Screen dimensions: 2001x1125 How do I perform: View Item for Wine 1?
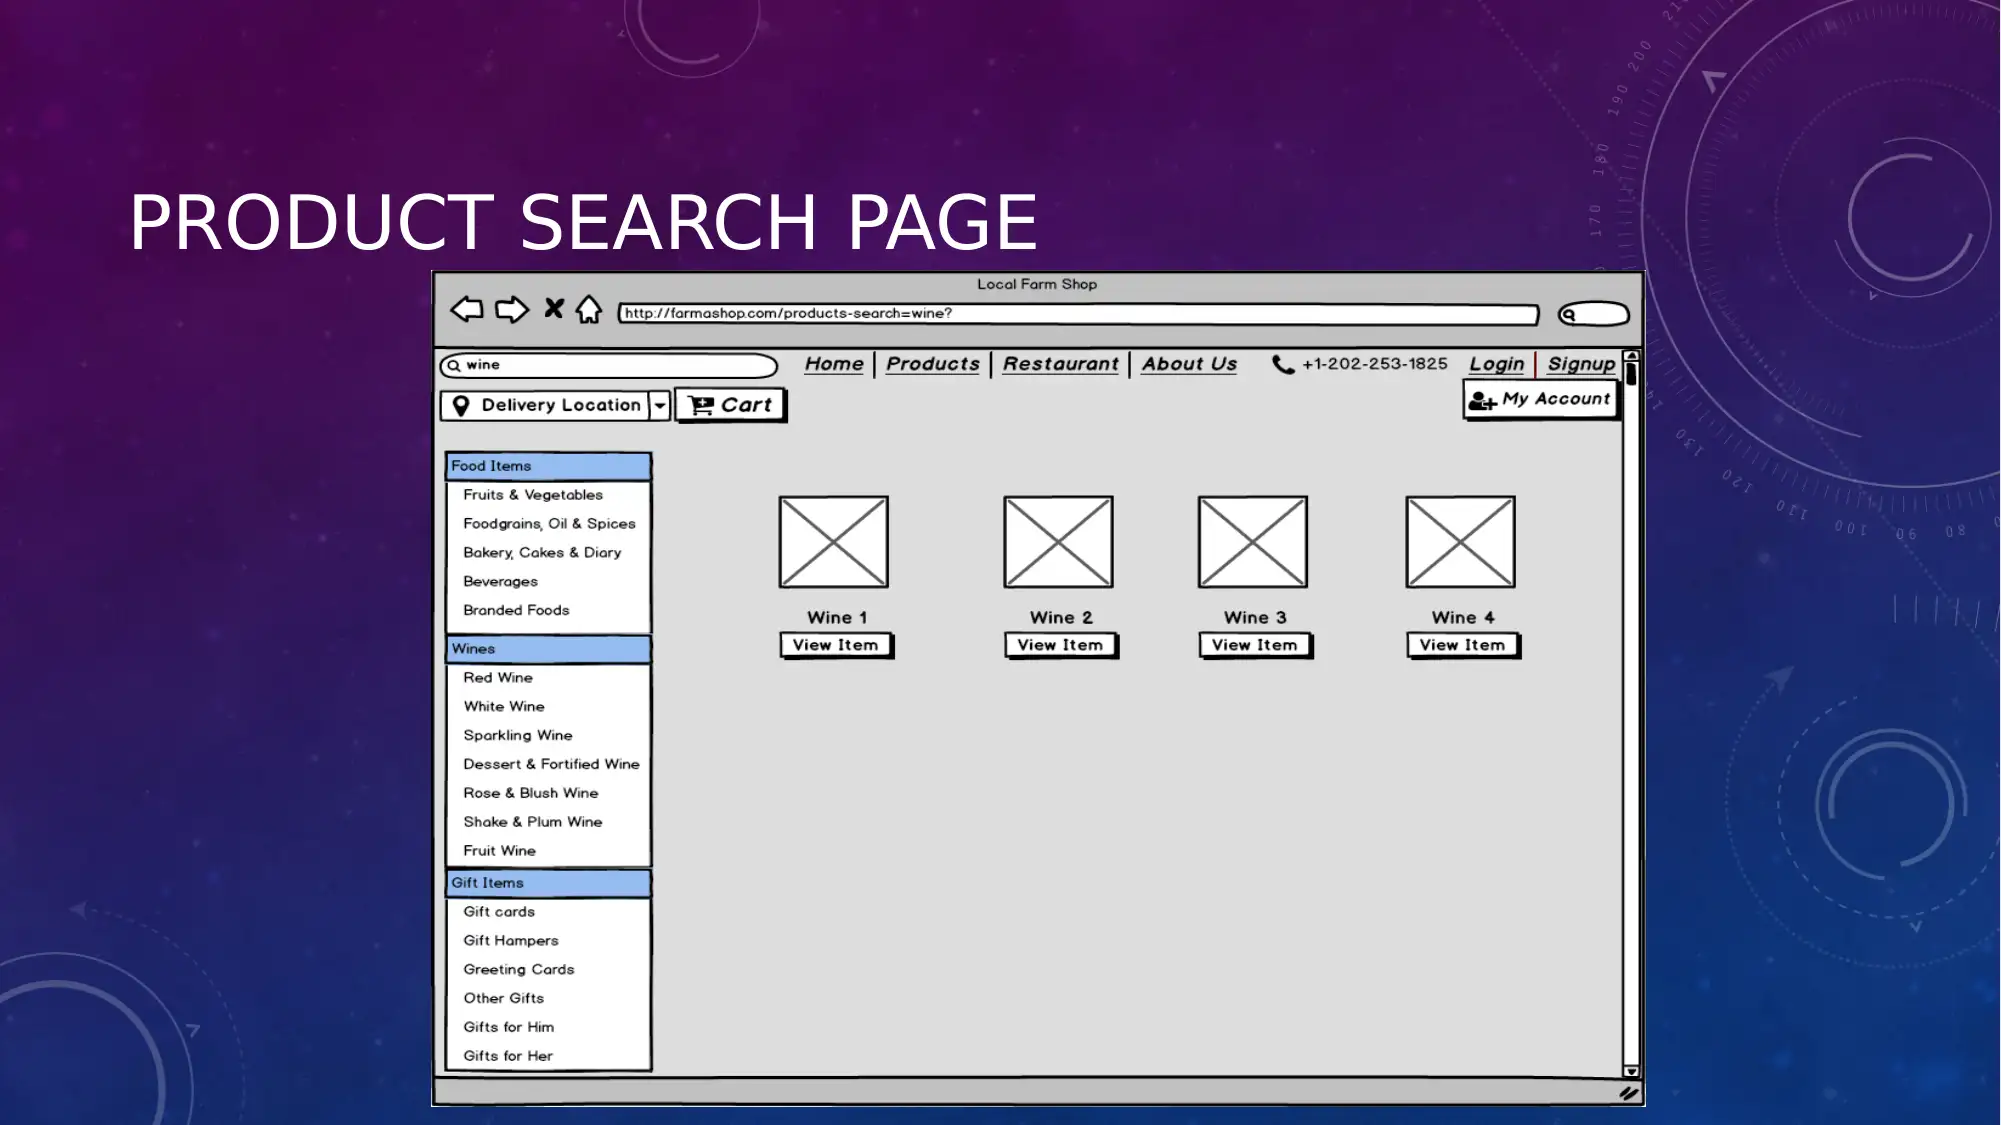tap(837, 646)
